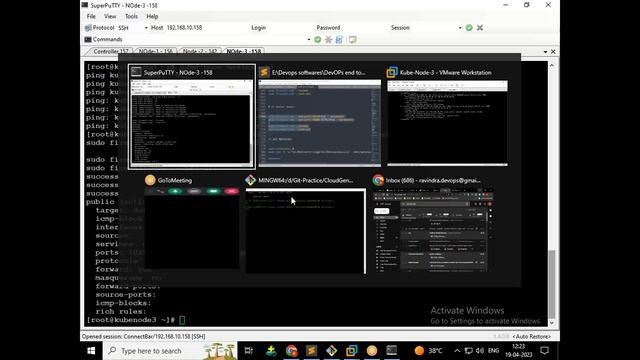Open the notification center icon
Viewport: 640px width, 360px height.
544,351
